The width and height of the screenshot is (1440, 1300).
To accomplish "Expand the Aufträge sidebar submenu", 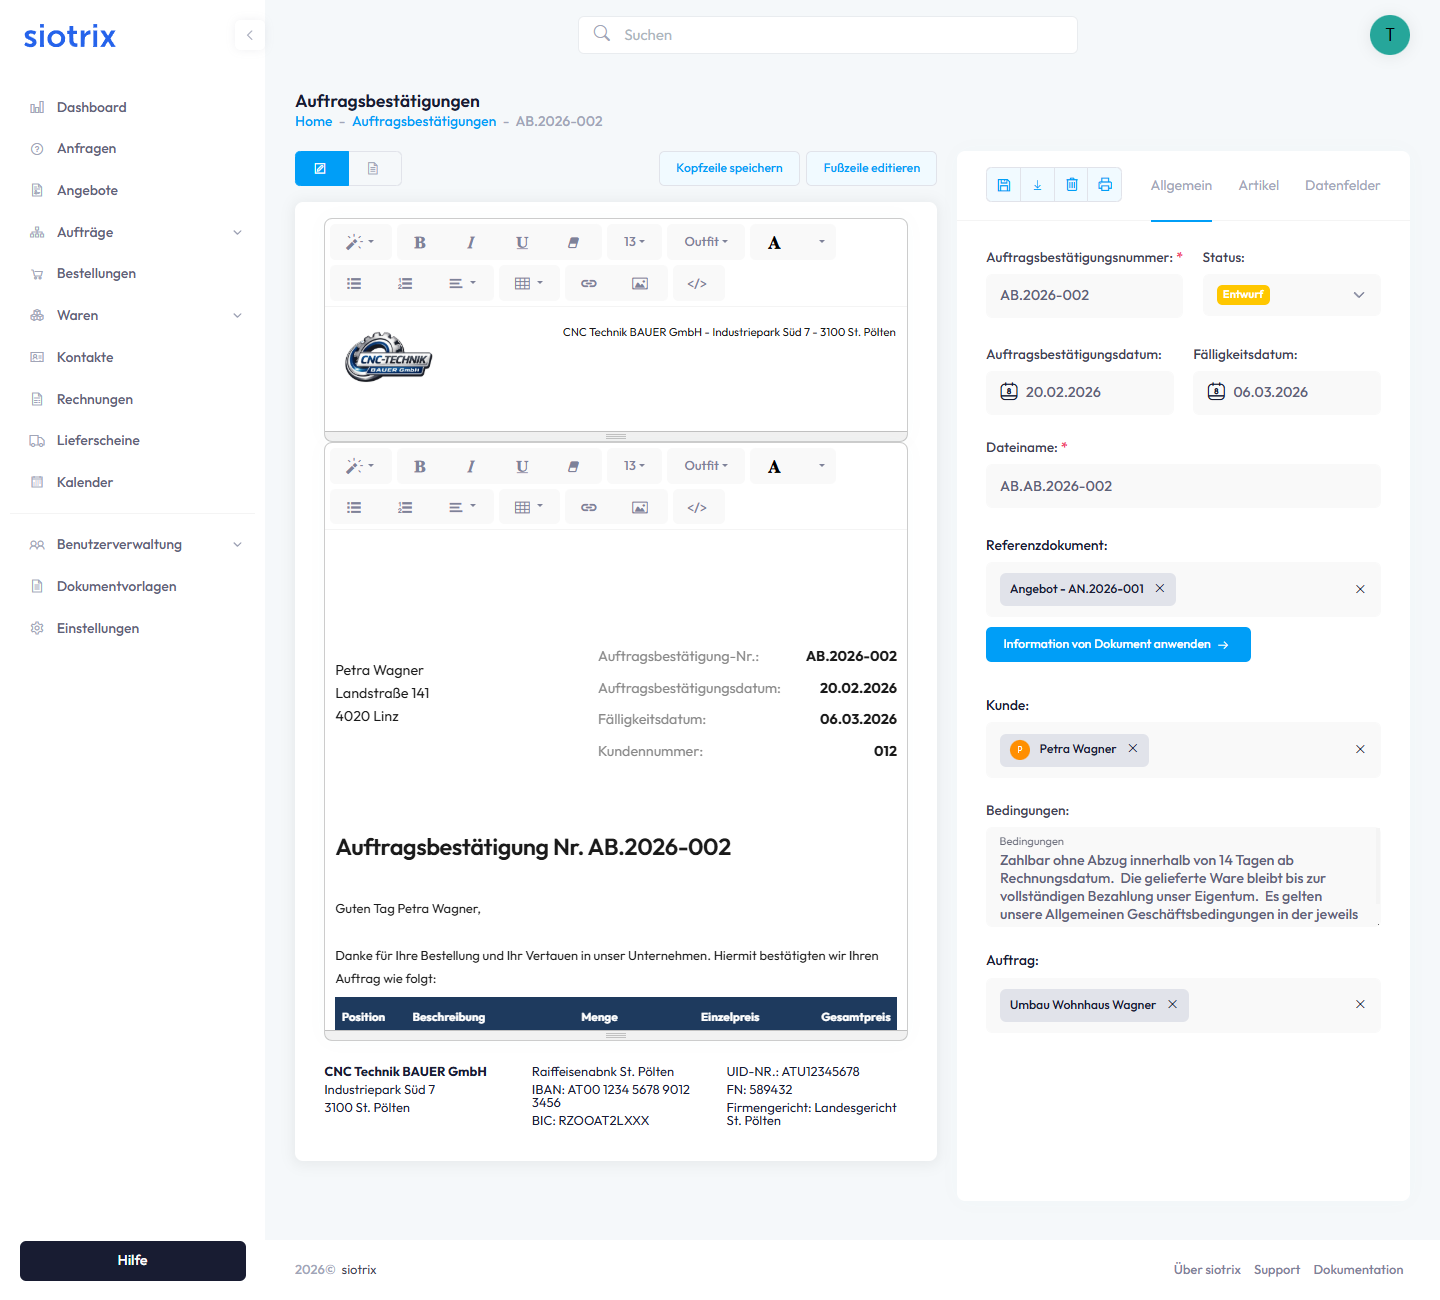I will point(237,233).
